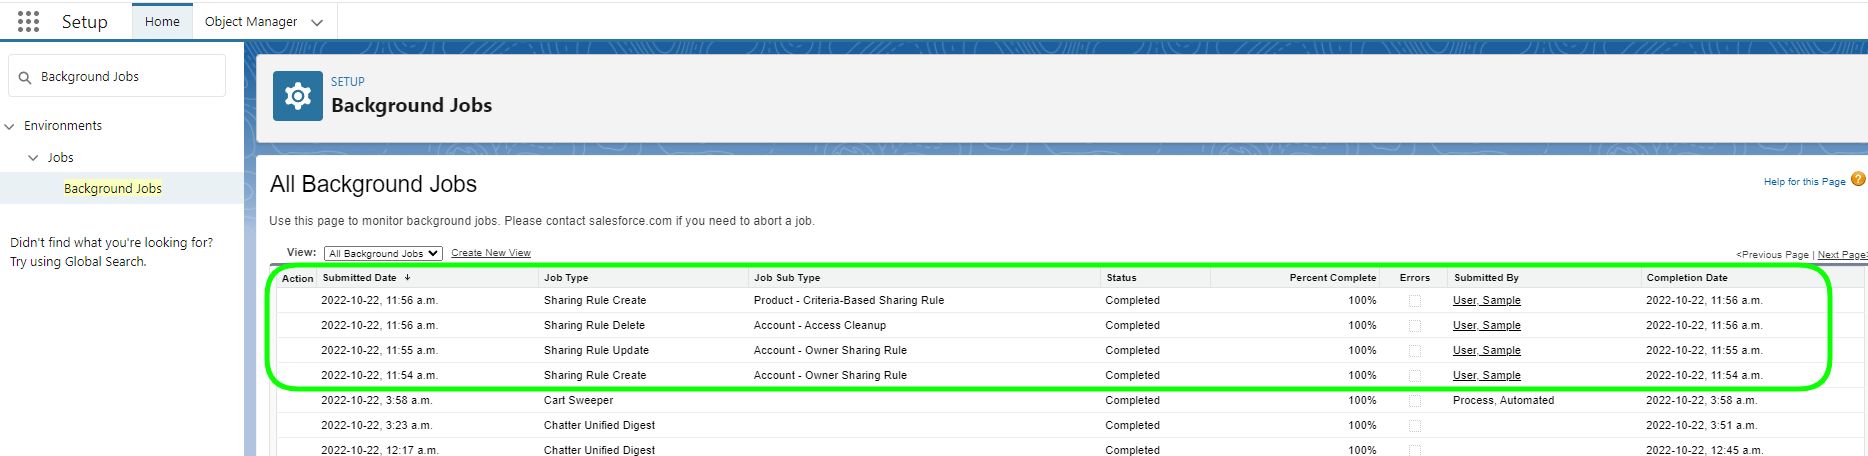The width and height of the screenshot is (1868, 456).
Task: Click the Errors column header
Action: pos(1415,278)
